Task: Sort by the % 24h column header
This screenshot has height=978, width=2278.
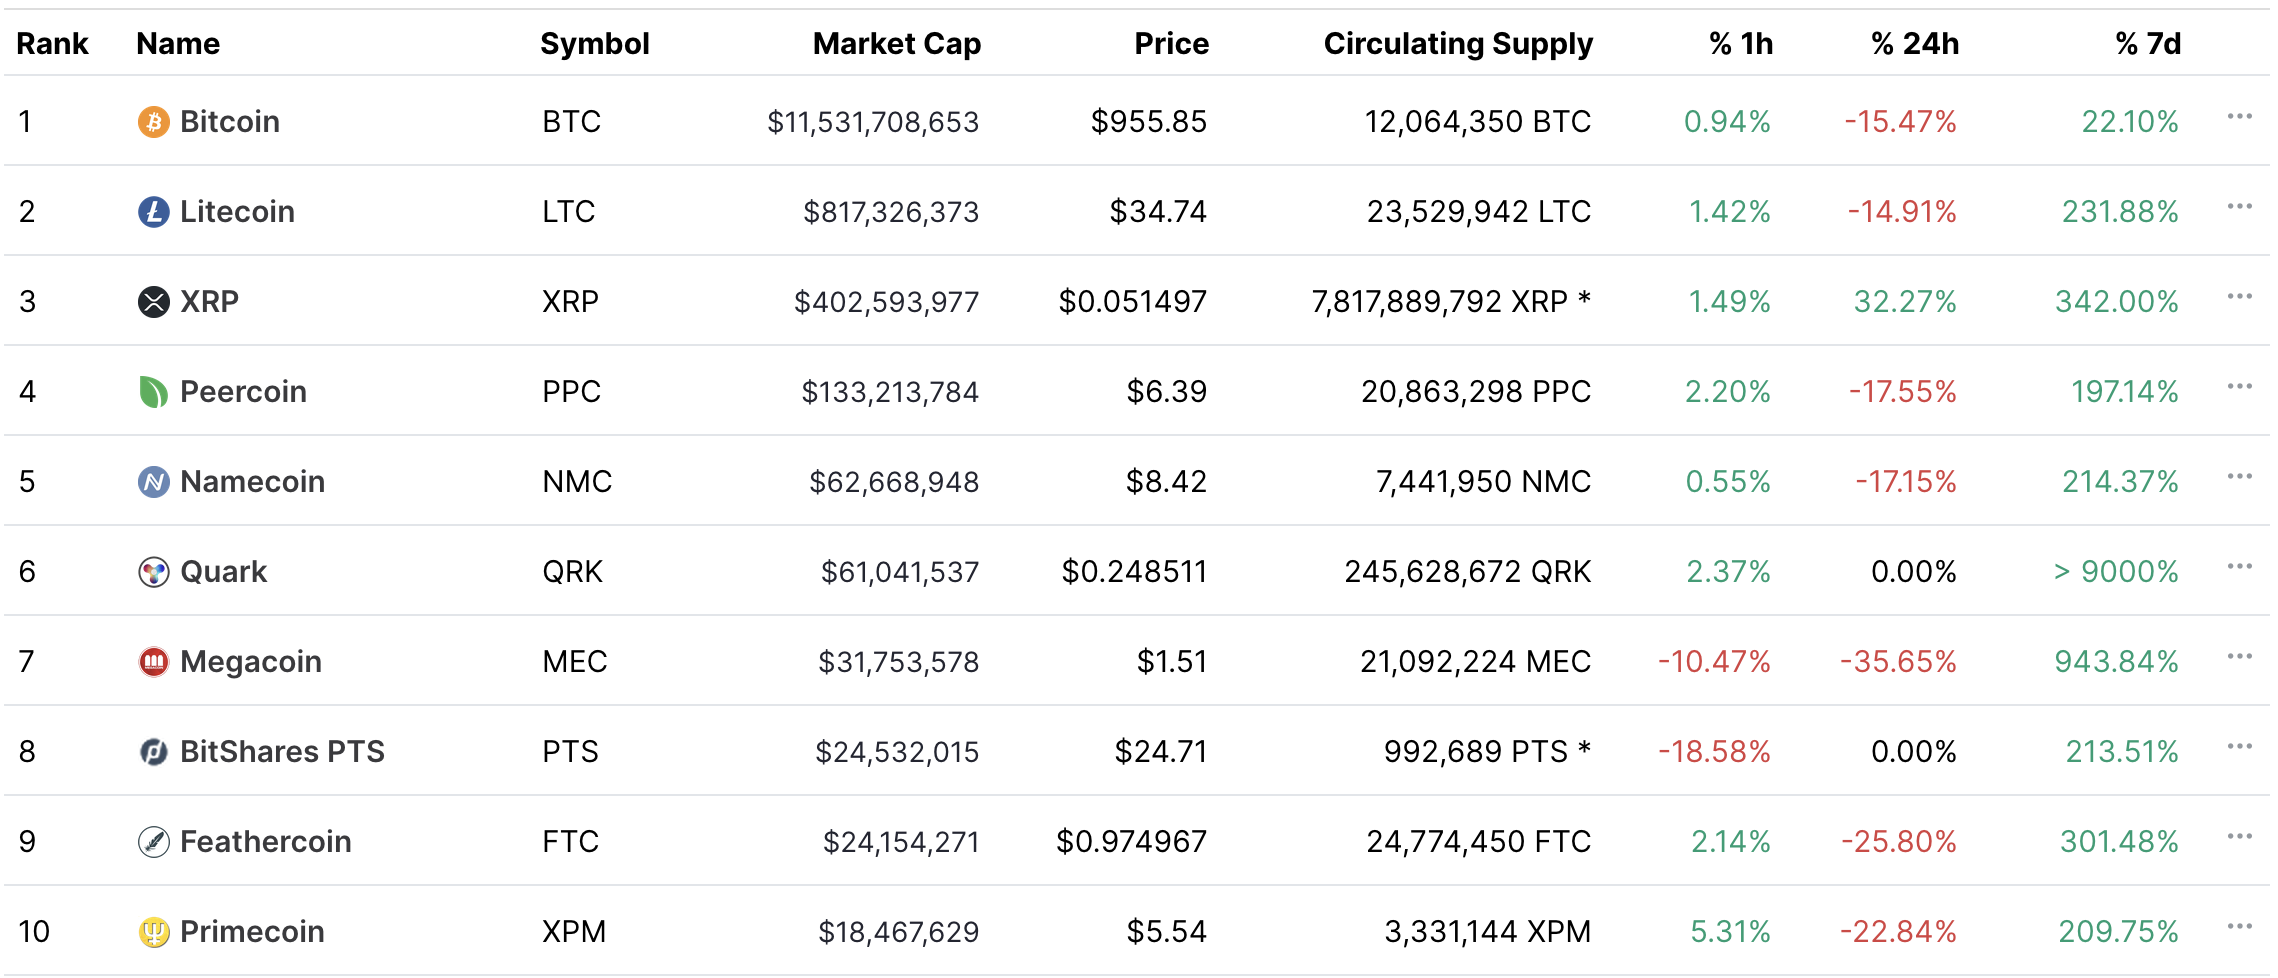Action: click(1914, 44)
